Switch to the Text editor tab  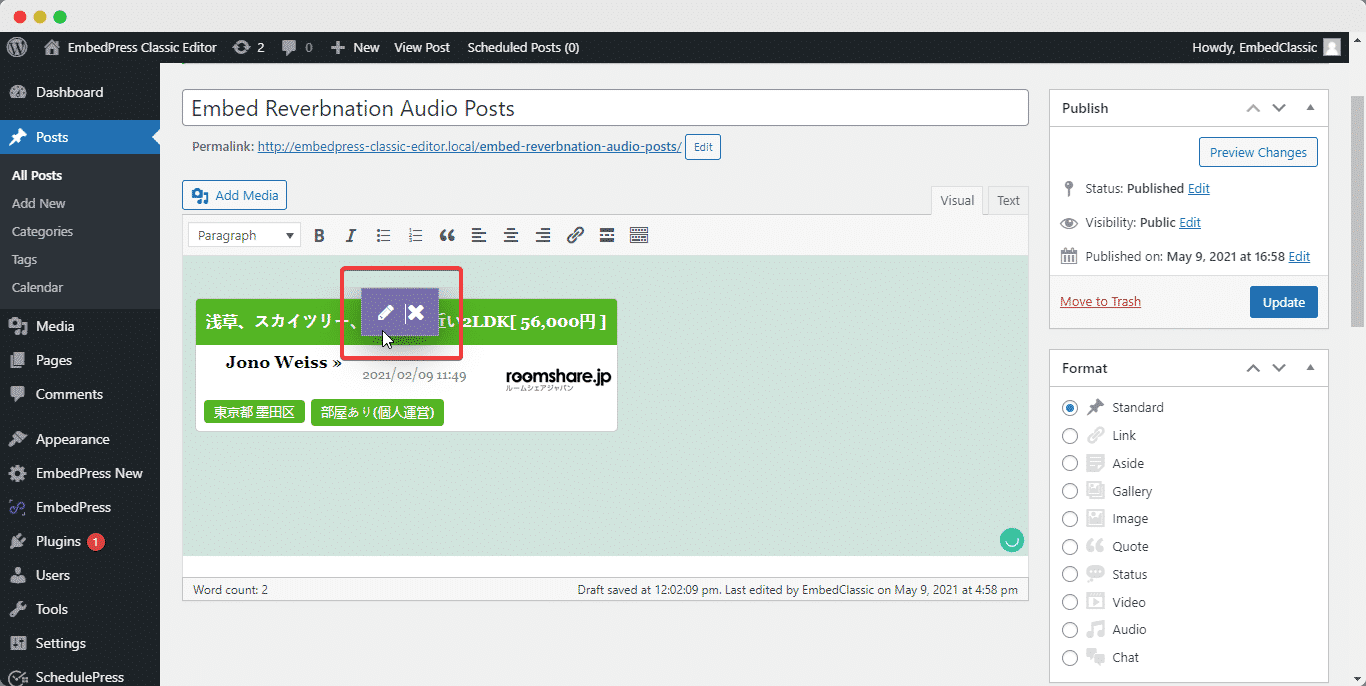pos(1008,200)
